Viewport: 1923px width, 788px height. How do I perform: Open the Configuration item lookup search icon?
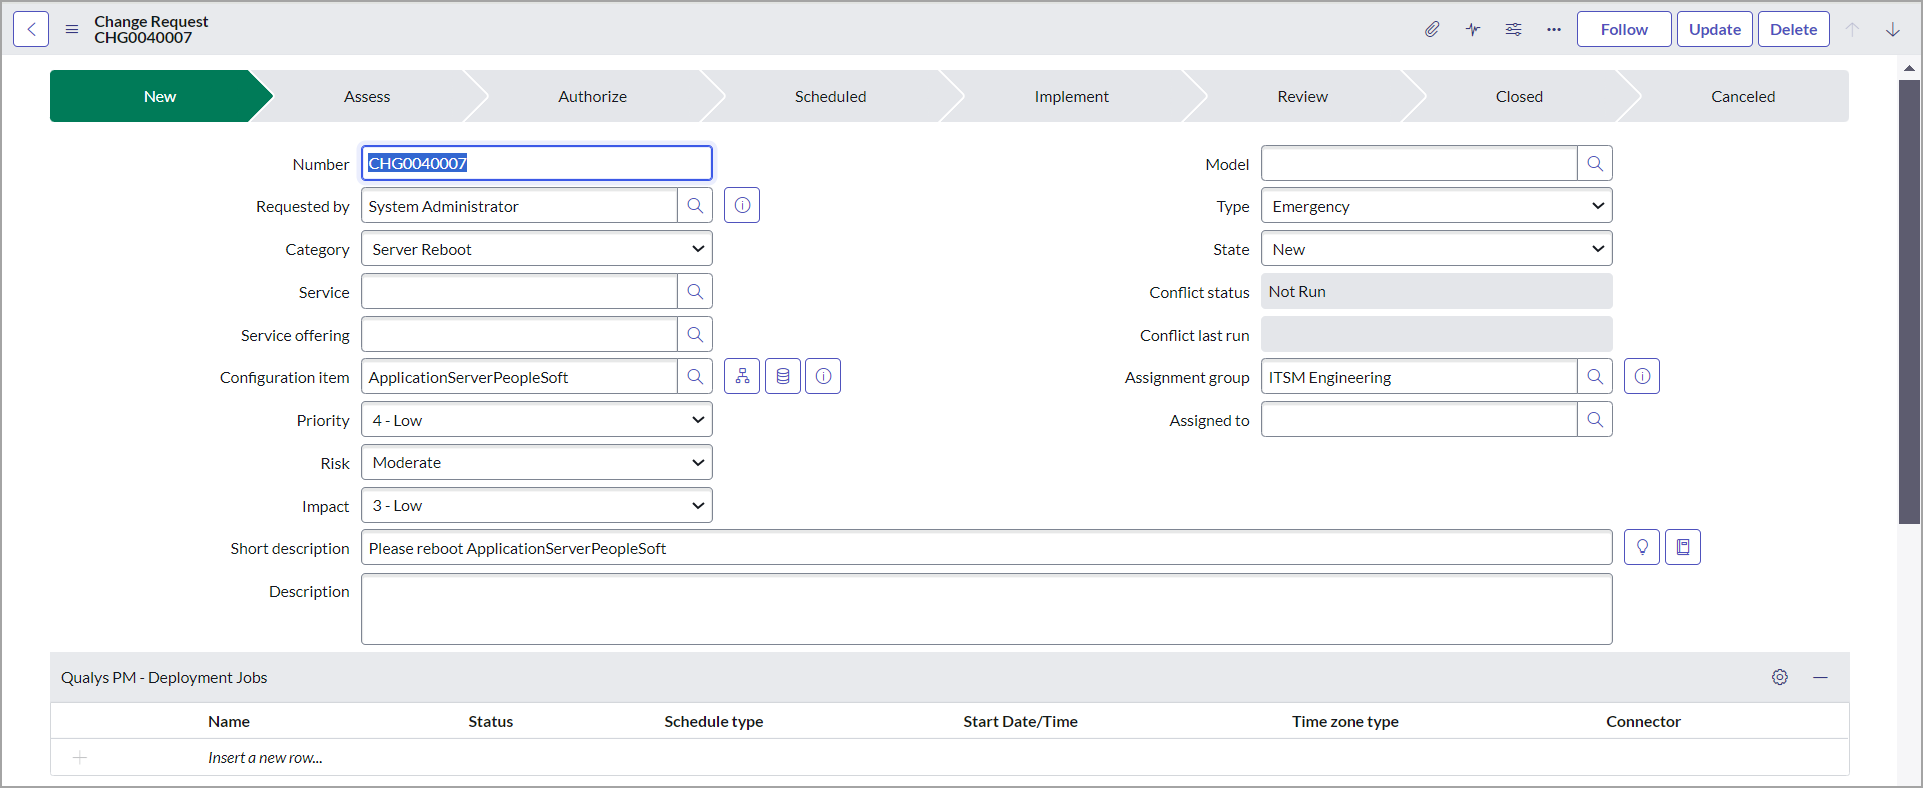click(x=695, y=377)
